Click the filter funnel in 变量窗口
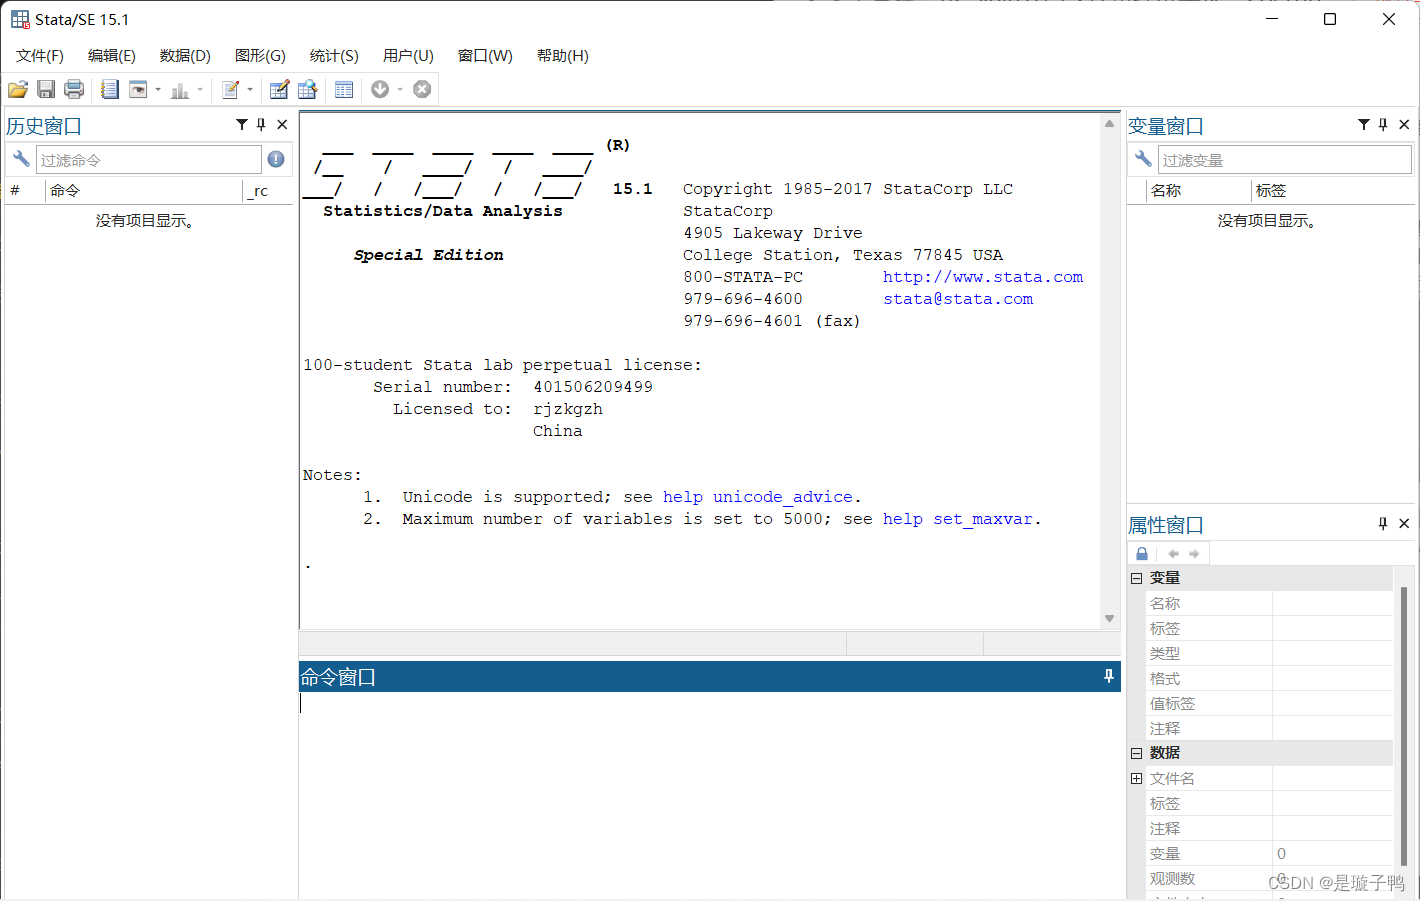1420x901 pixels. 1364,125
